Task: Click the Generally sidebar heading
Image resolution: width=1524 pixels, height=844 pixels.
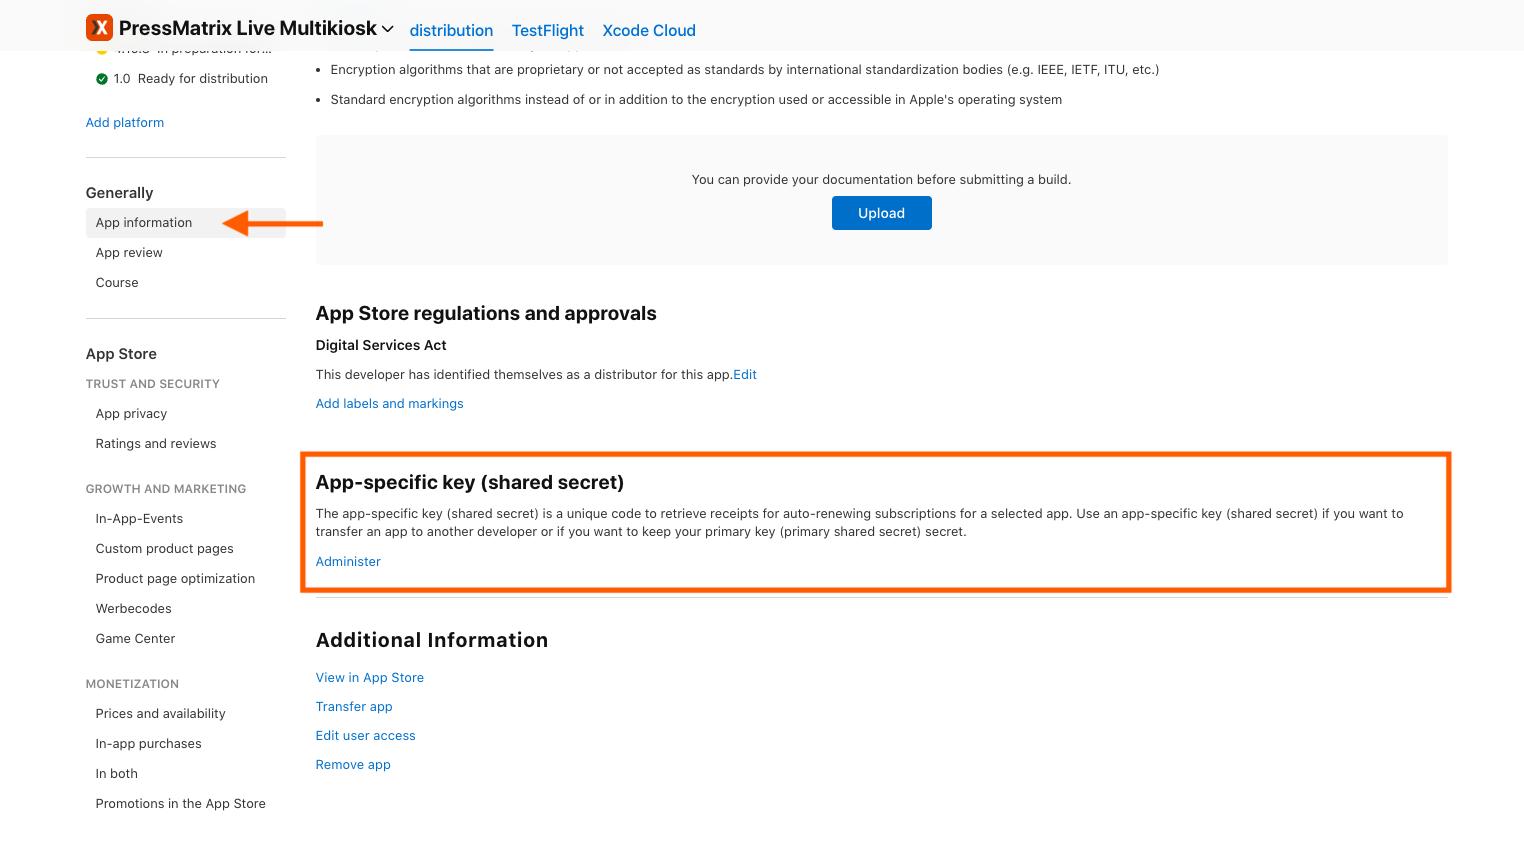Action: [x=120, y=193]
